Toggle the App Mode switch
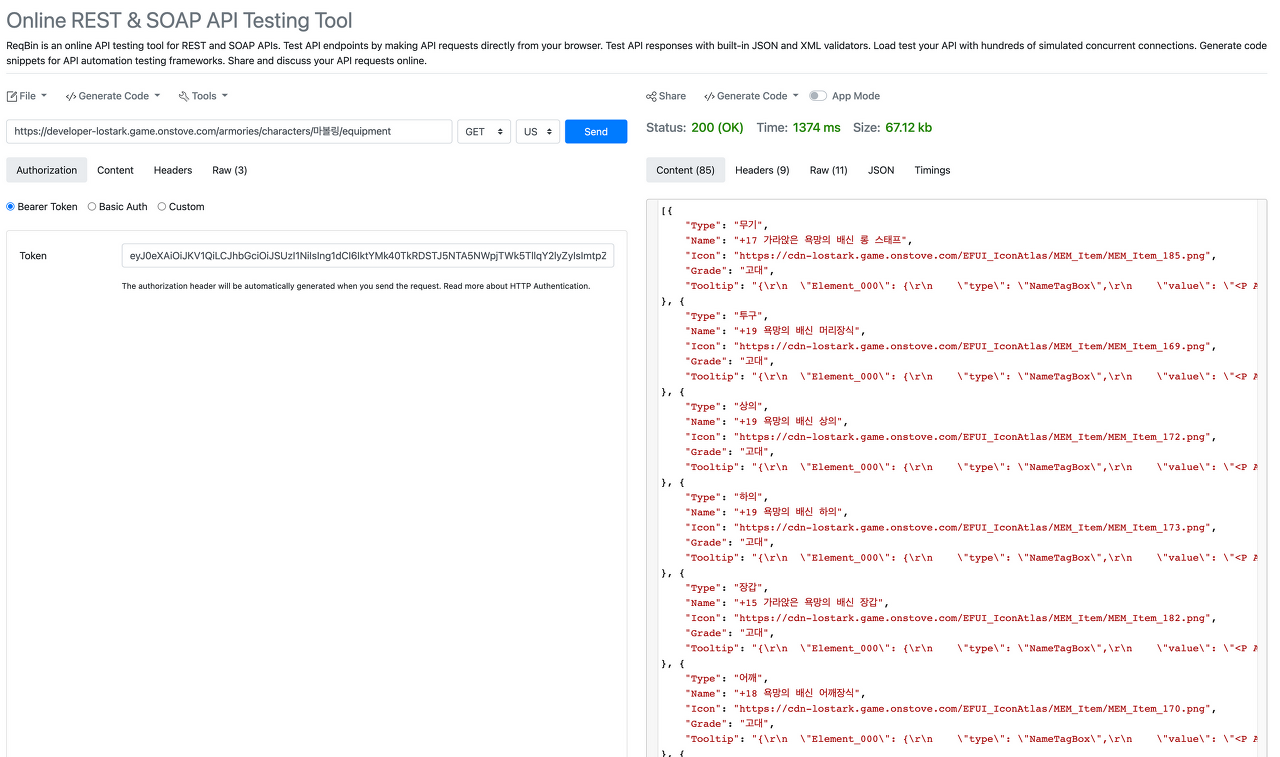The height and width of the screenshot is (757, 1280). pyautogui.click(x=818, y=96)
